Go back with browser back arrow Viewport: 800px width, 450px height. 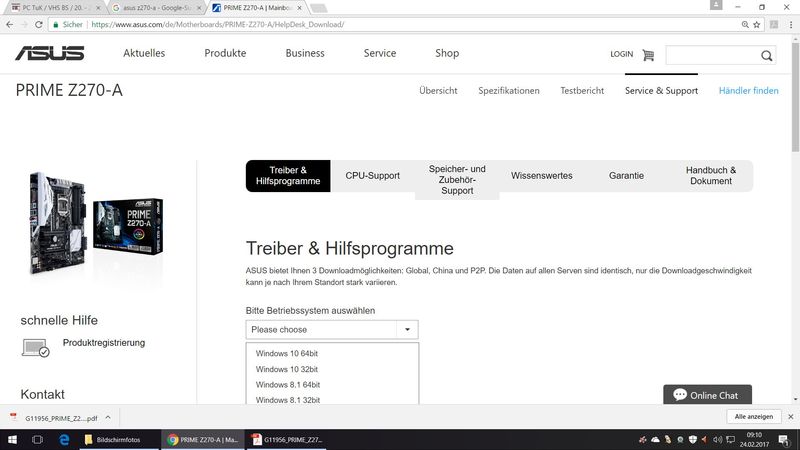coord(10,24)
